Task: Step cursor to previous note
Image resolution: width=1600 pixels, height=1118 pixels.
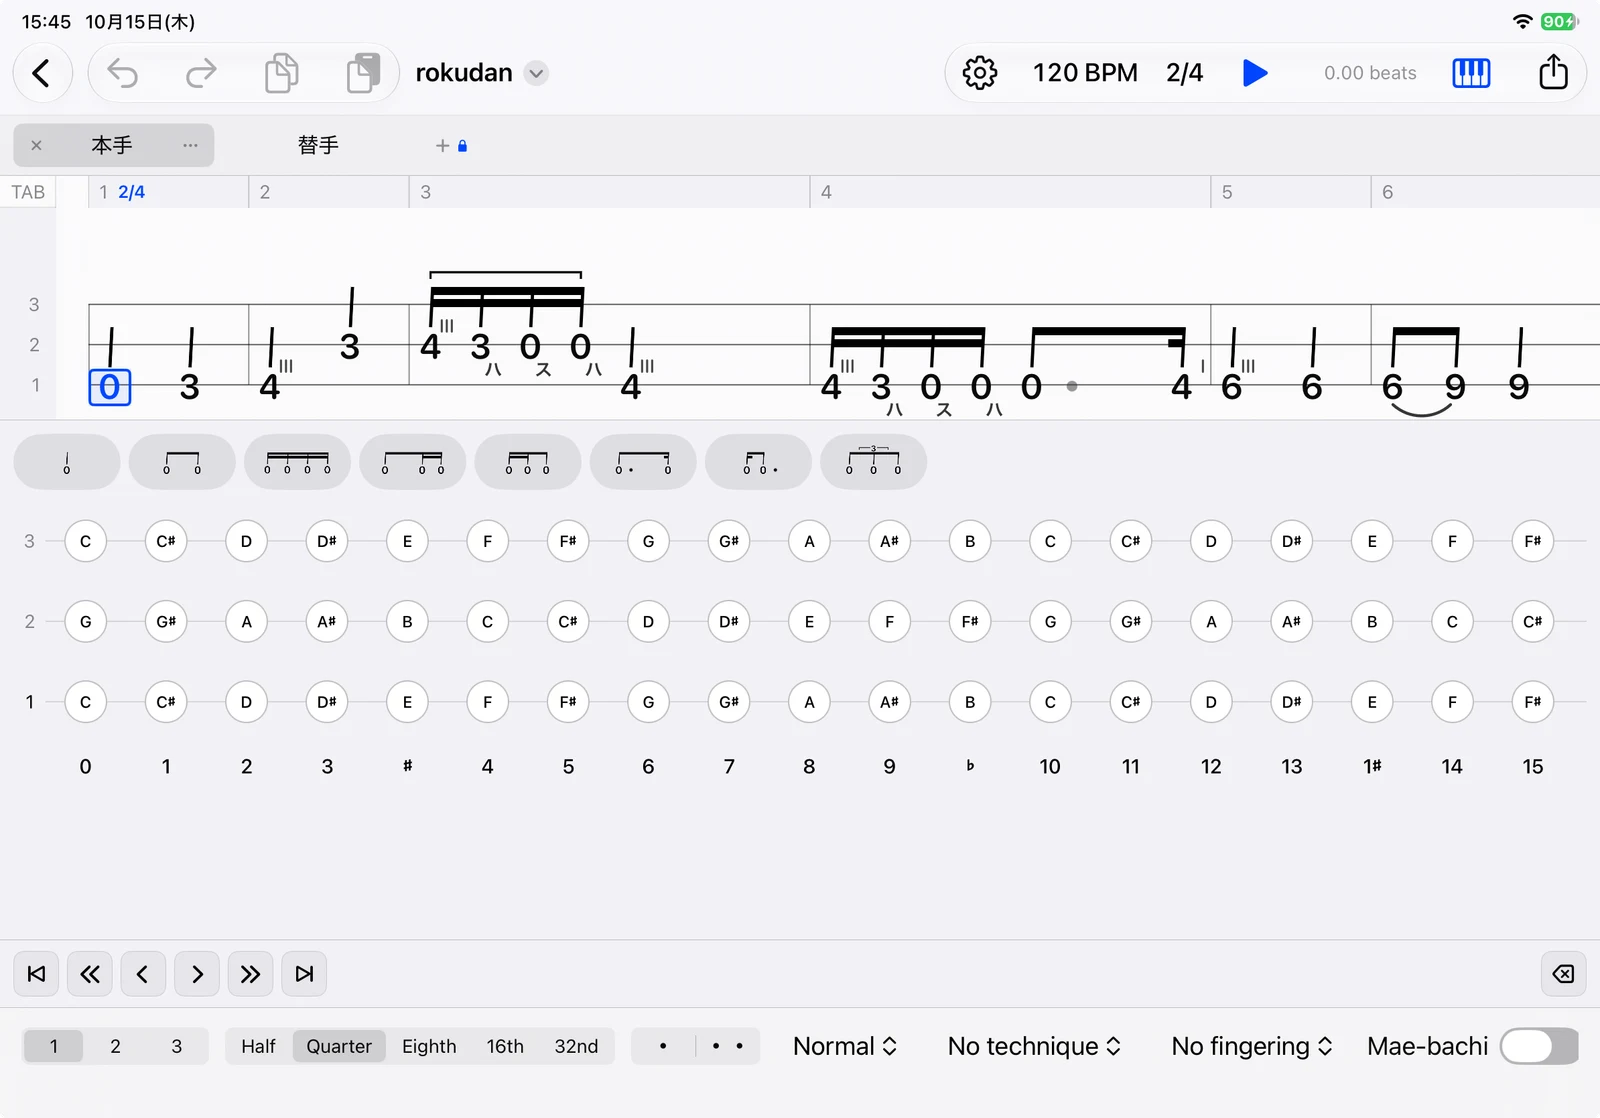Action: pyautogui.click(x=143, y=974)
